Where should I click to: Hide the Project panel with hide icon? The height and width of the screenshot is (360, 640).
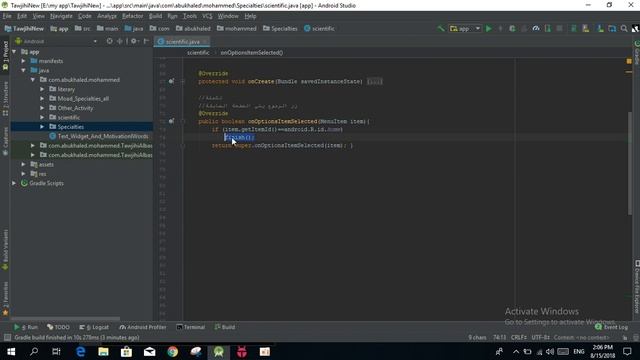pos(146,41)
